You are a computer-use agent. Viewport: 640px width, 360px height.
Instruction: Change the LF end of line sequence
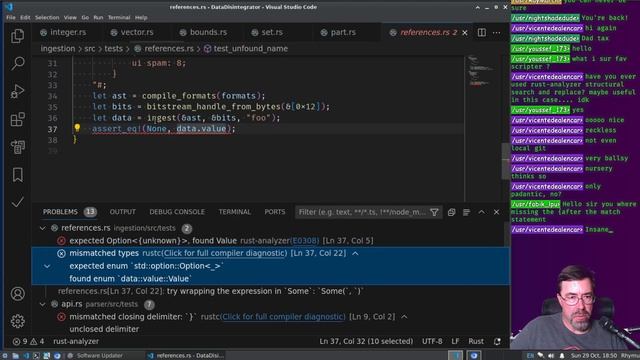[455, 341]
